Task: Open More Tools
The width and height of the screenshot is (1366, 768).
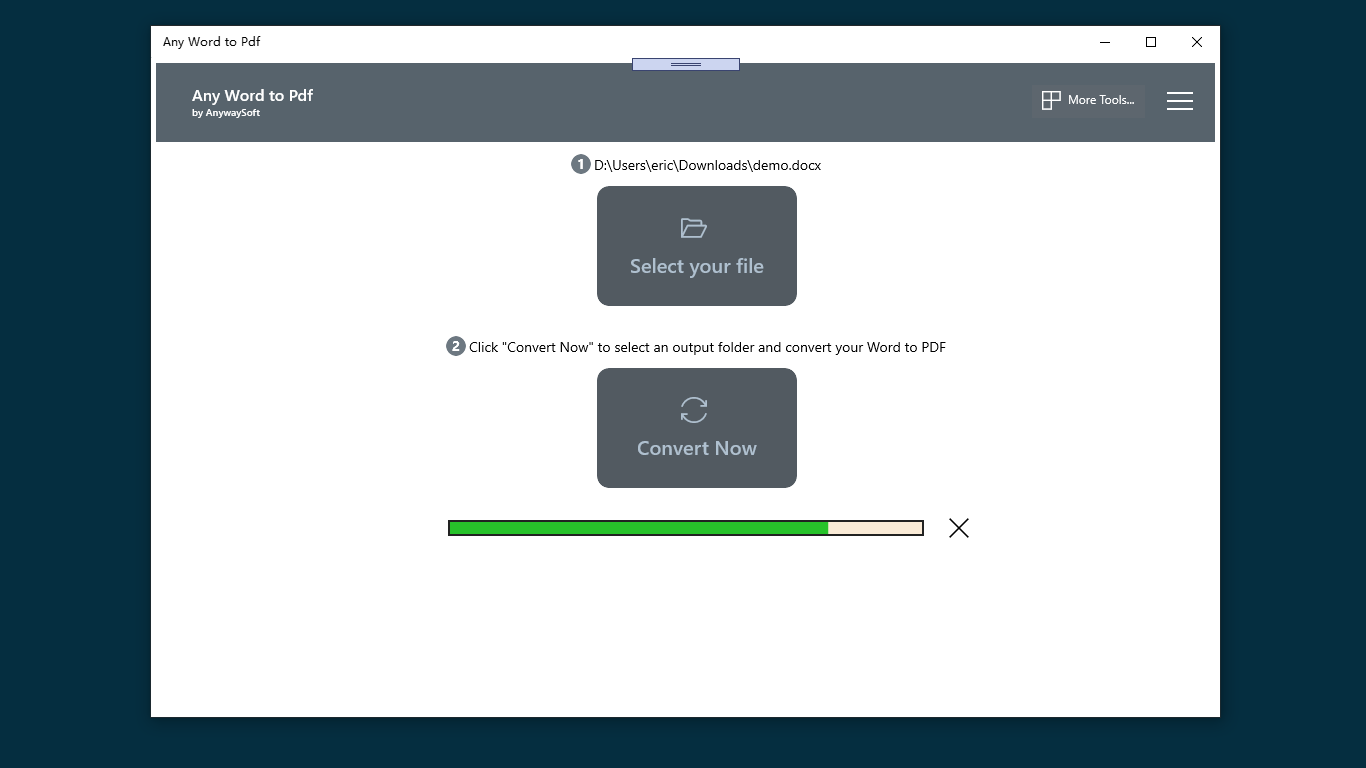Action: pyautogui.click(x=1088, y=100)
